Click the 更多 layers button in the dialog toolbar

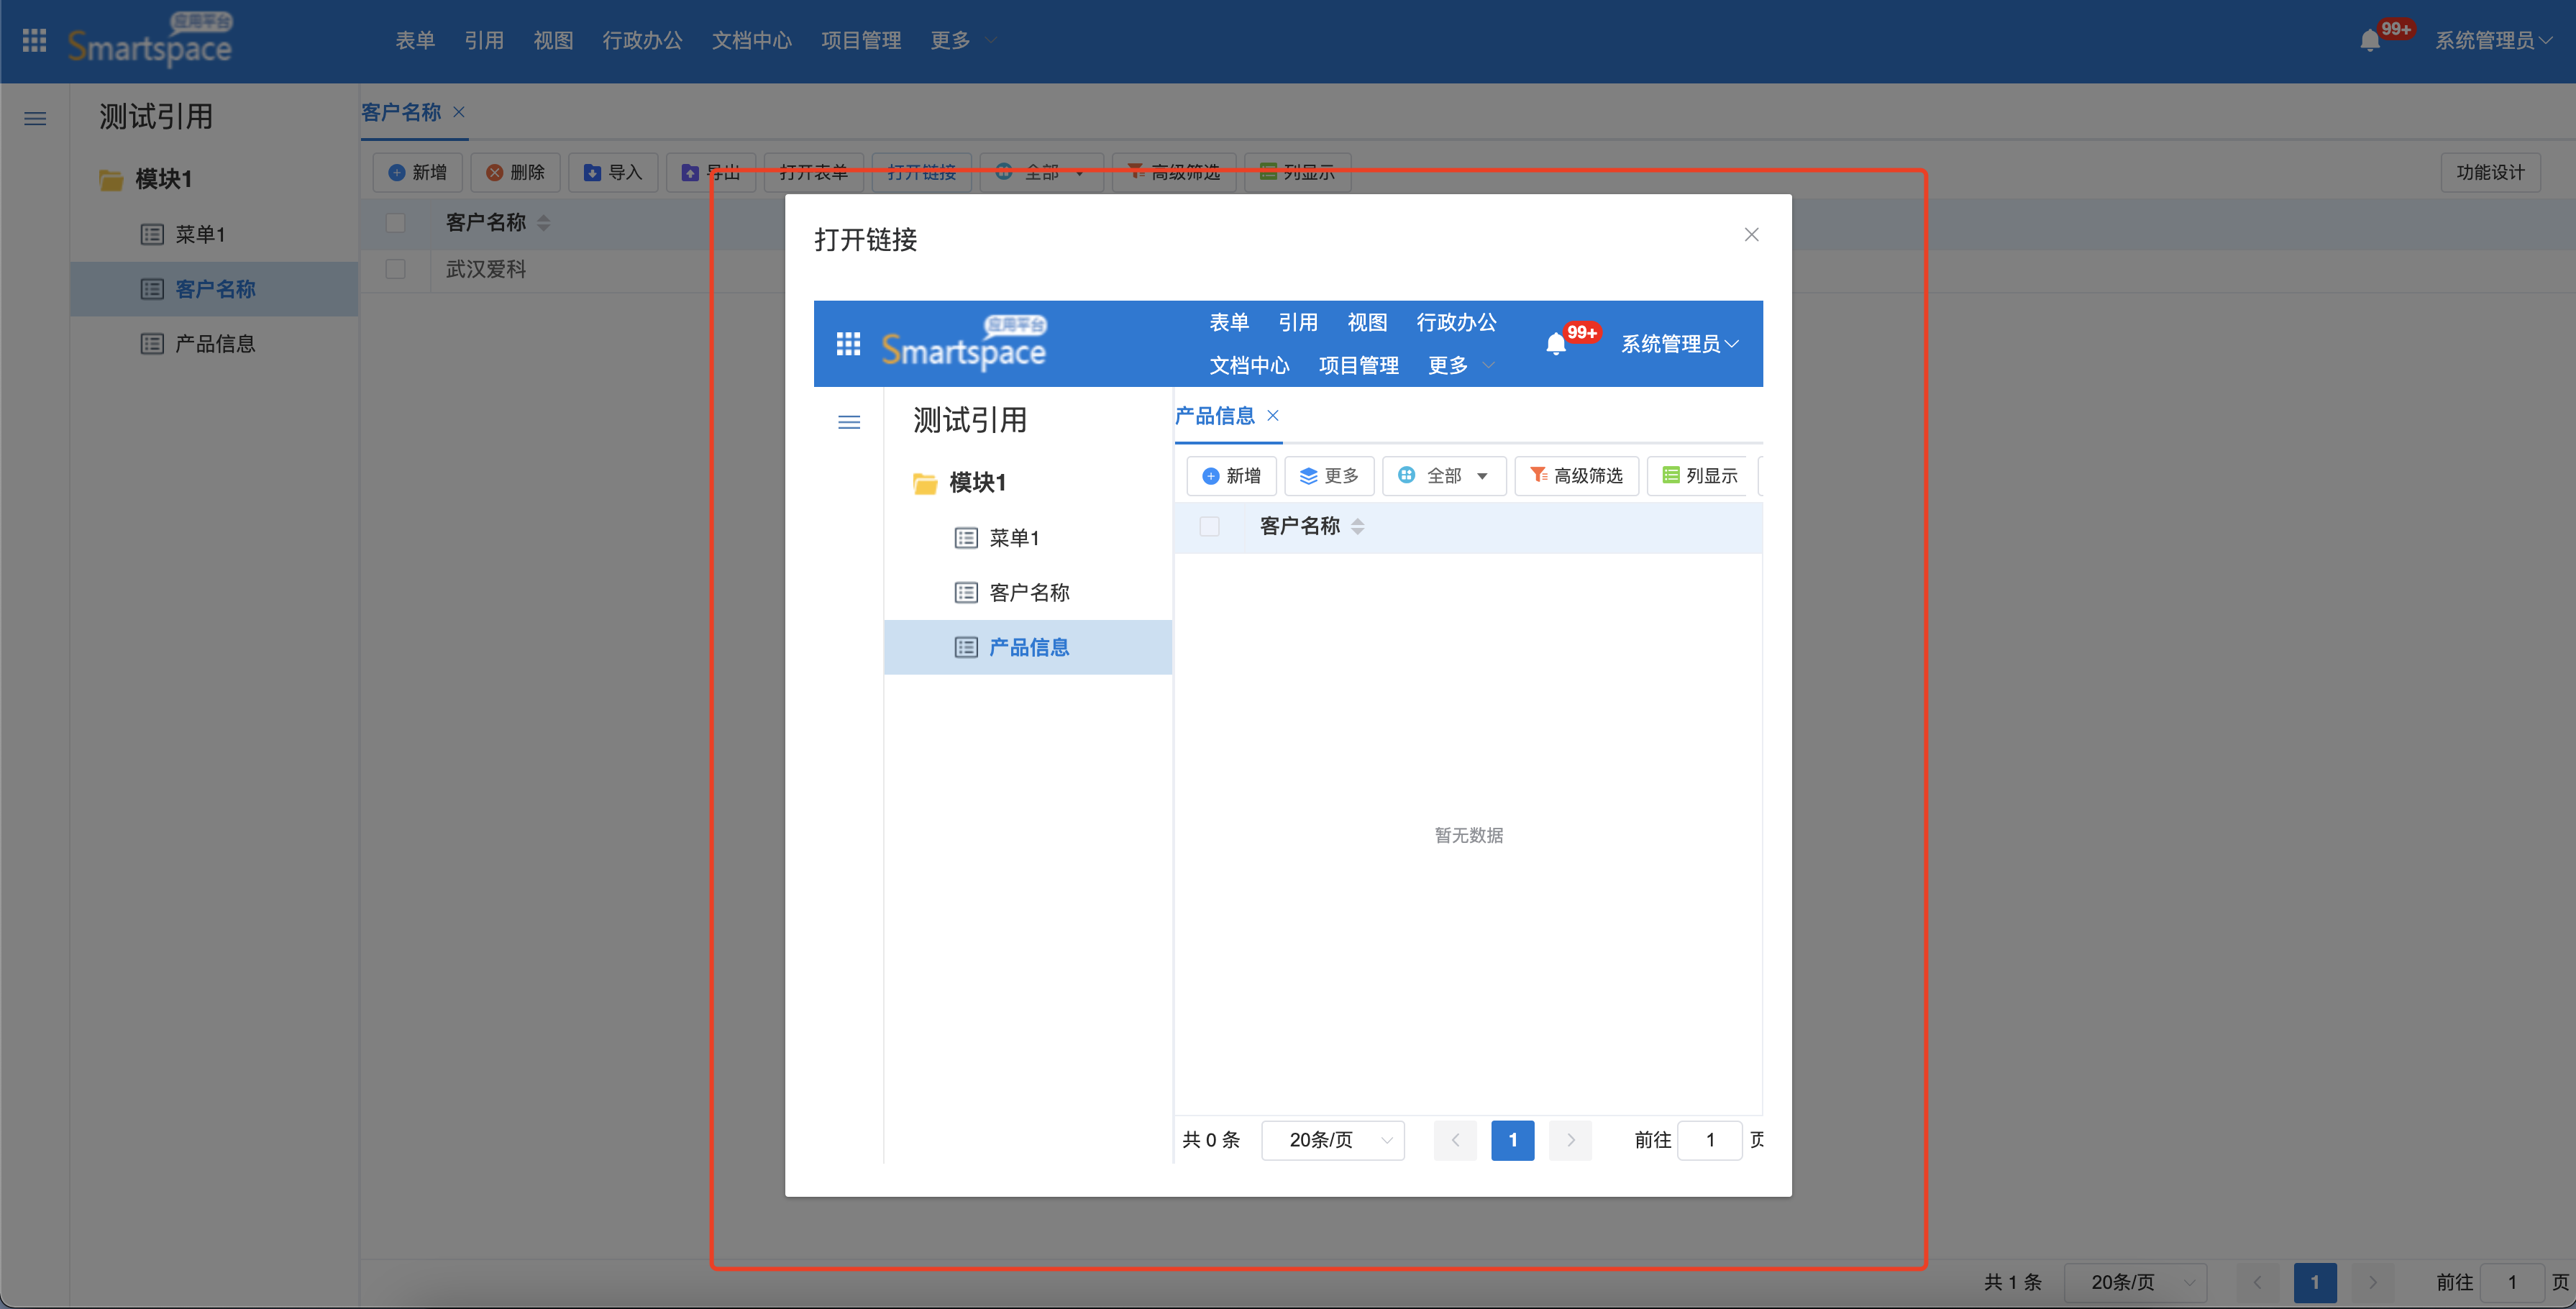1328,476
